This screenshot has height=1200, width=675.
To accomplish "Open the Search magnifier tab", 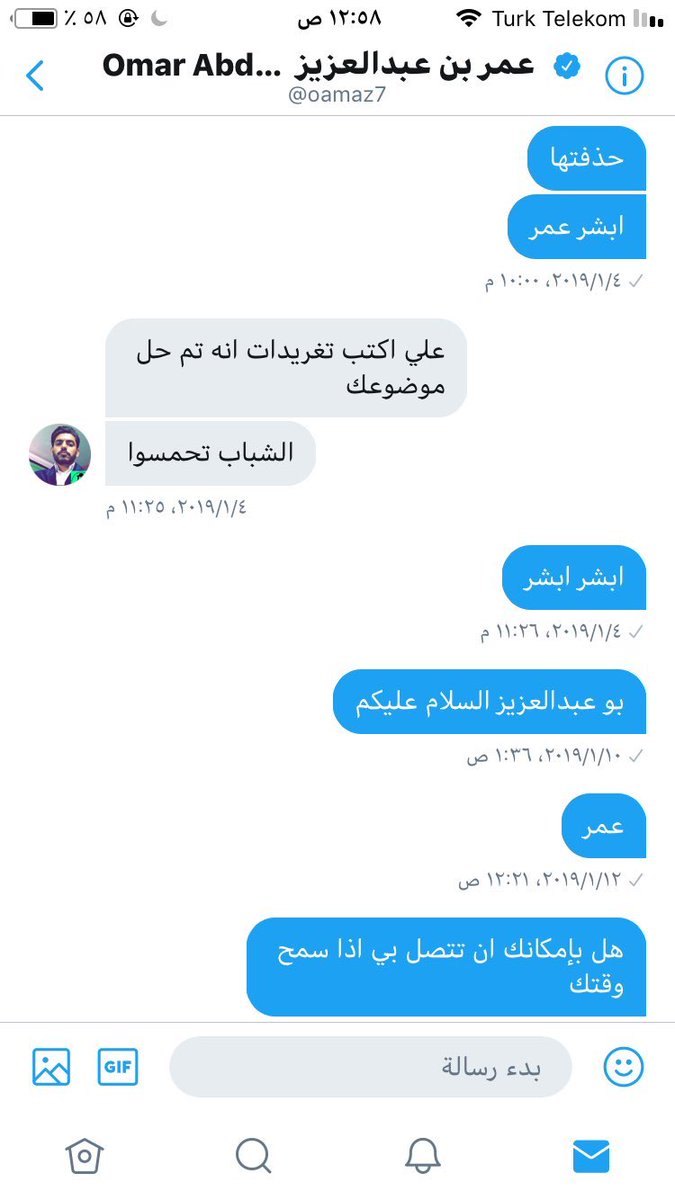I will (254, 1157).
